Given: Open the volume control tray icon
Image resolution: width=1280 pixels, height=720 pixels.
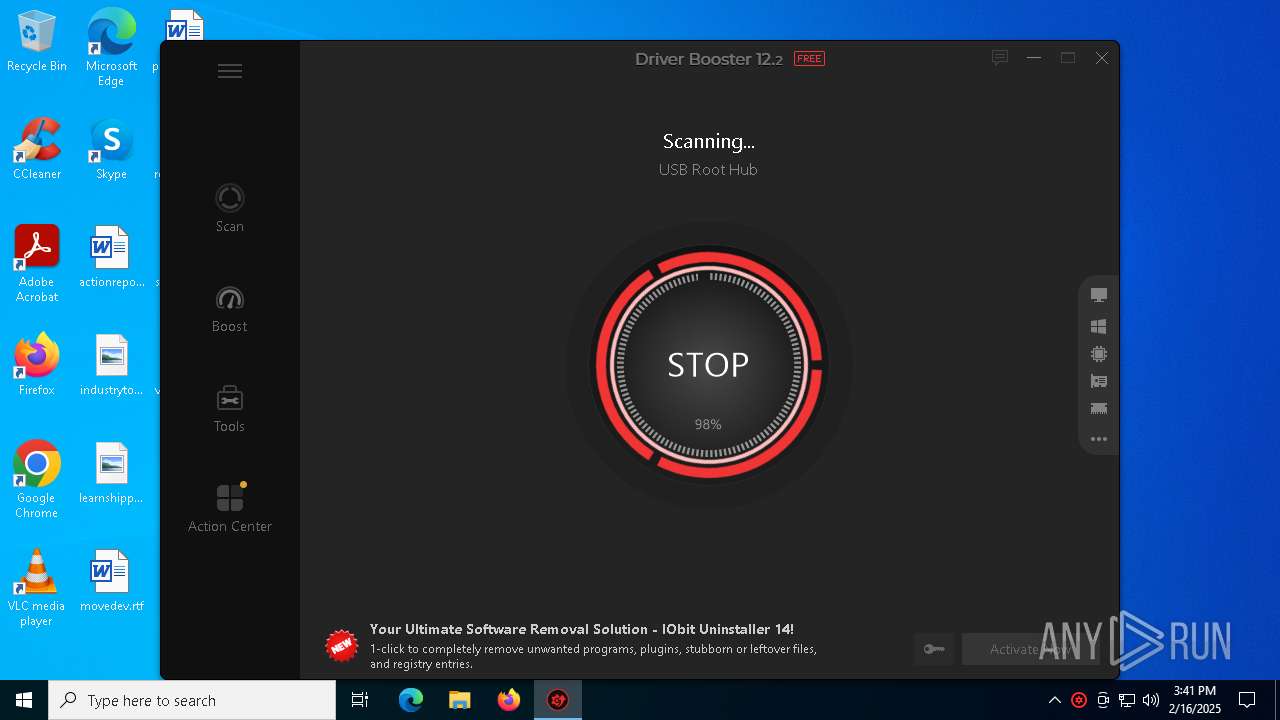Looking at the screenshot, I should pyautogui.click(x=1151, y=700).
